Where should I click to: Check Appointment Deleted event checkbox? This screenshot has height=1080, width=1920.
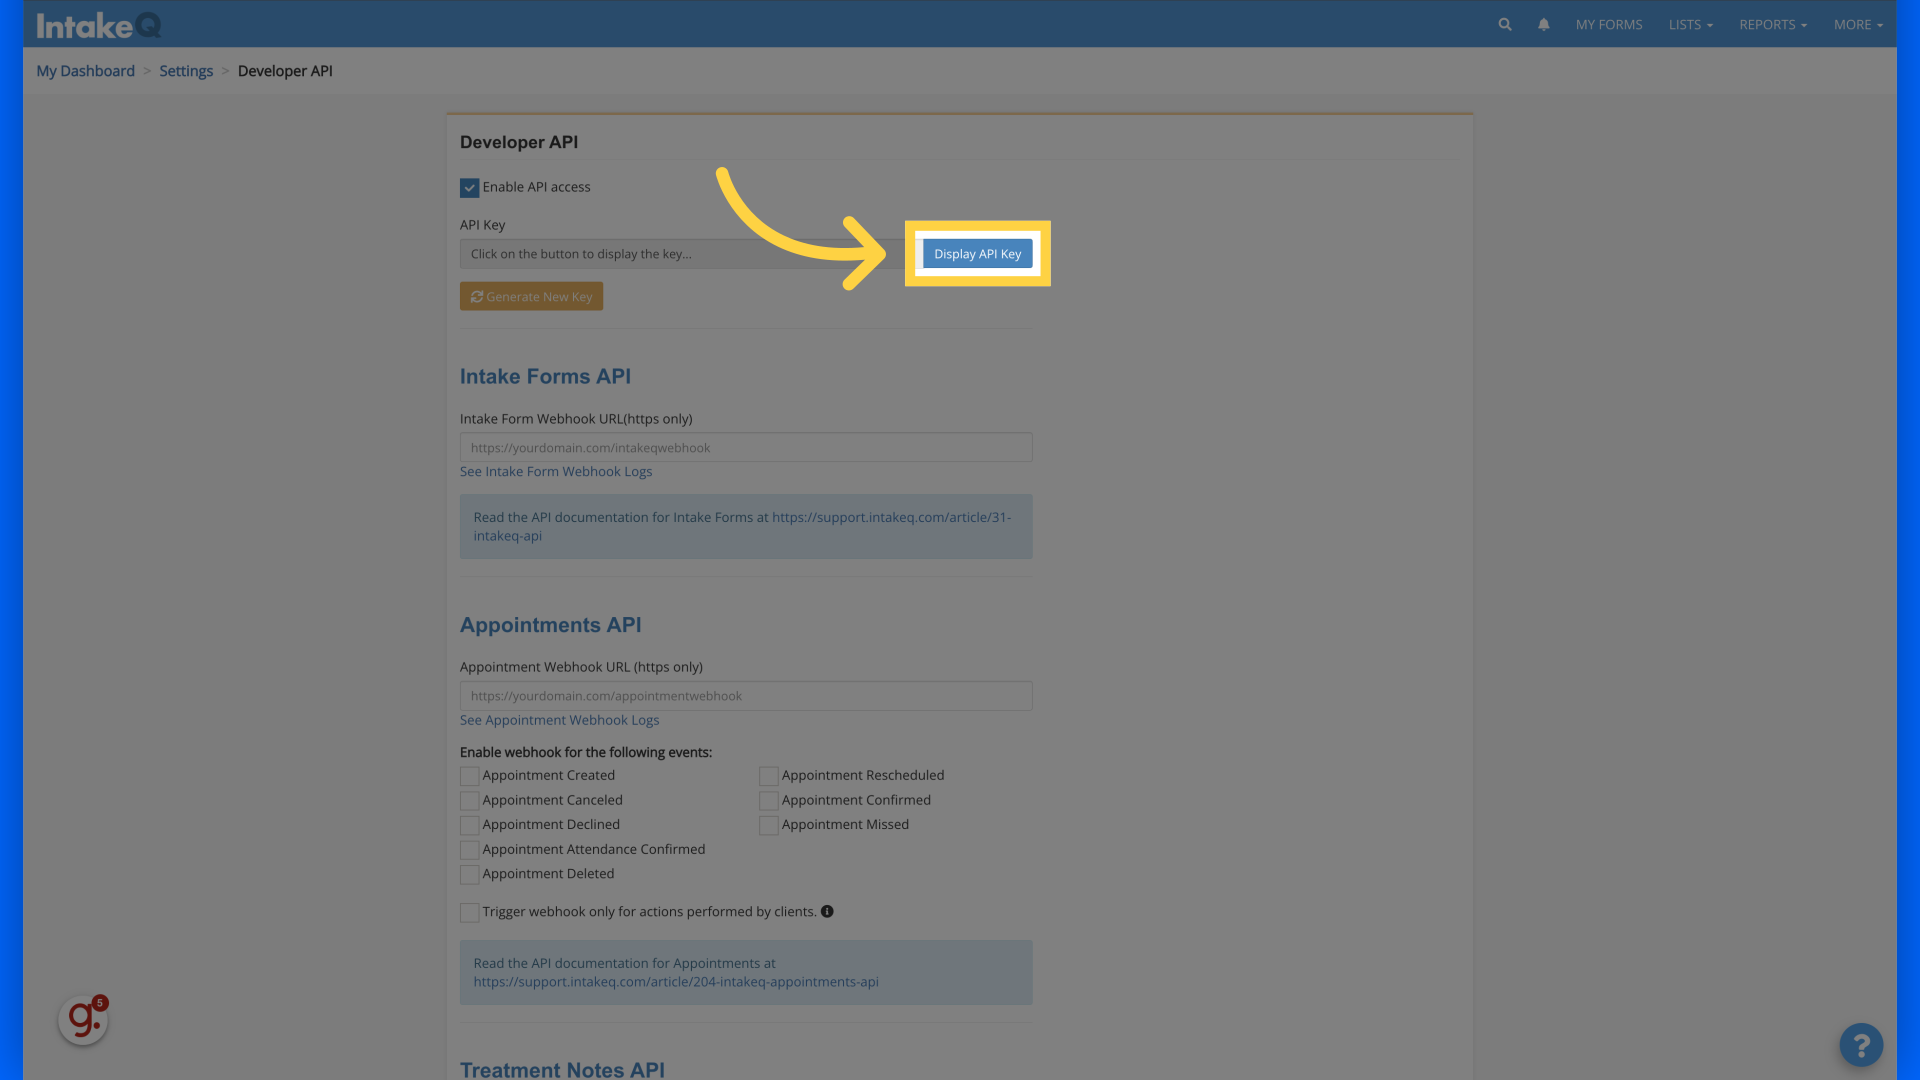click(469, 874)
